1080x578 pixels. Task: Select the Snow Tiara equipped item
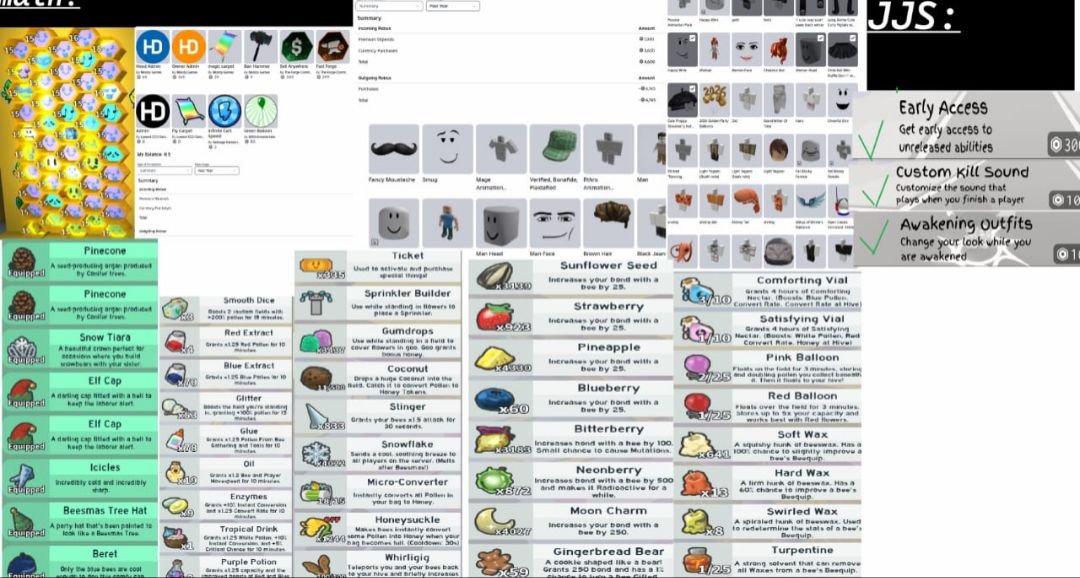80,349
